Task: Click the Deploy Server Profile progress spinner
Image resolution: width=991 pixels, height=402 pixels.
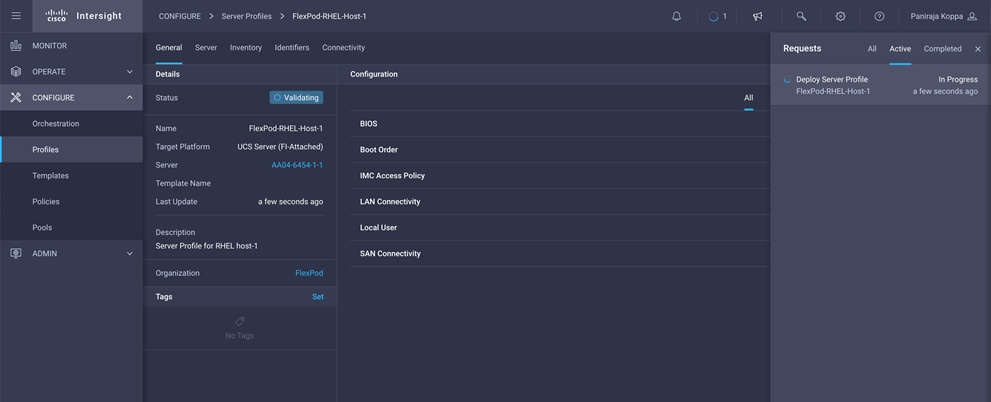Action: [x=787, y=80]
